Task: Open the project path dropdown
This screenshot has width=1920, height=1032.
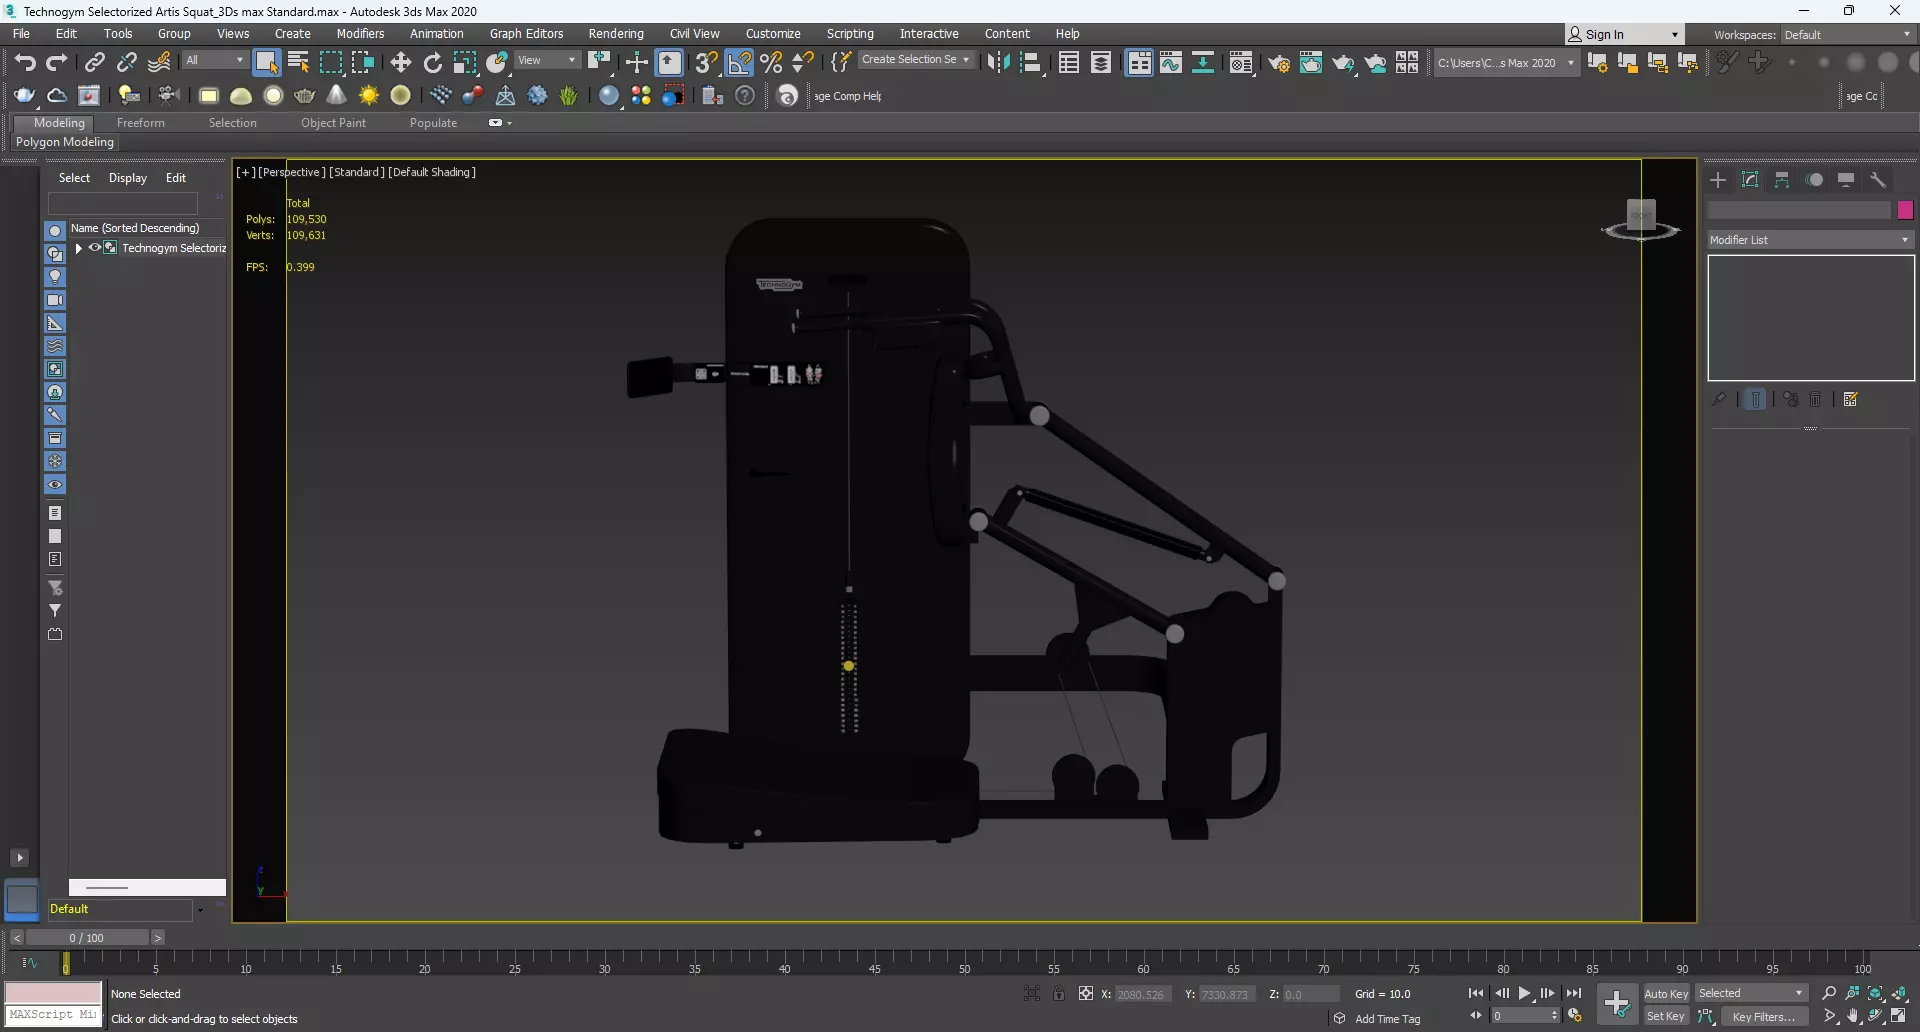Action: tap(1506, 63)
